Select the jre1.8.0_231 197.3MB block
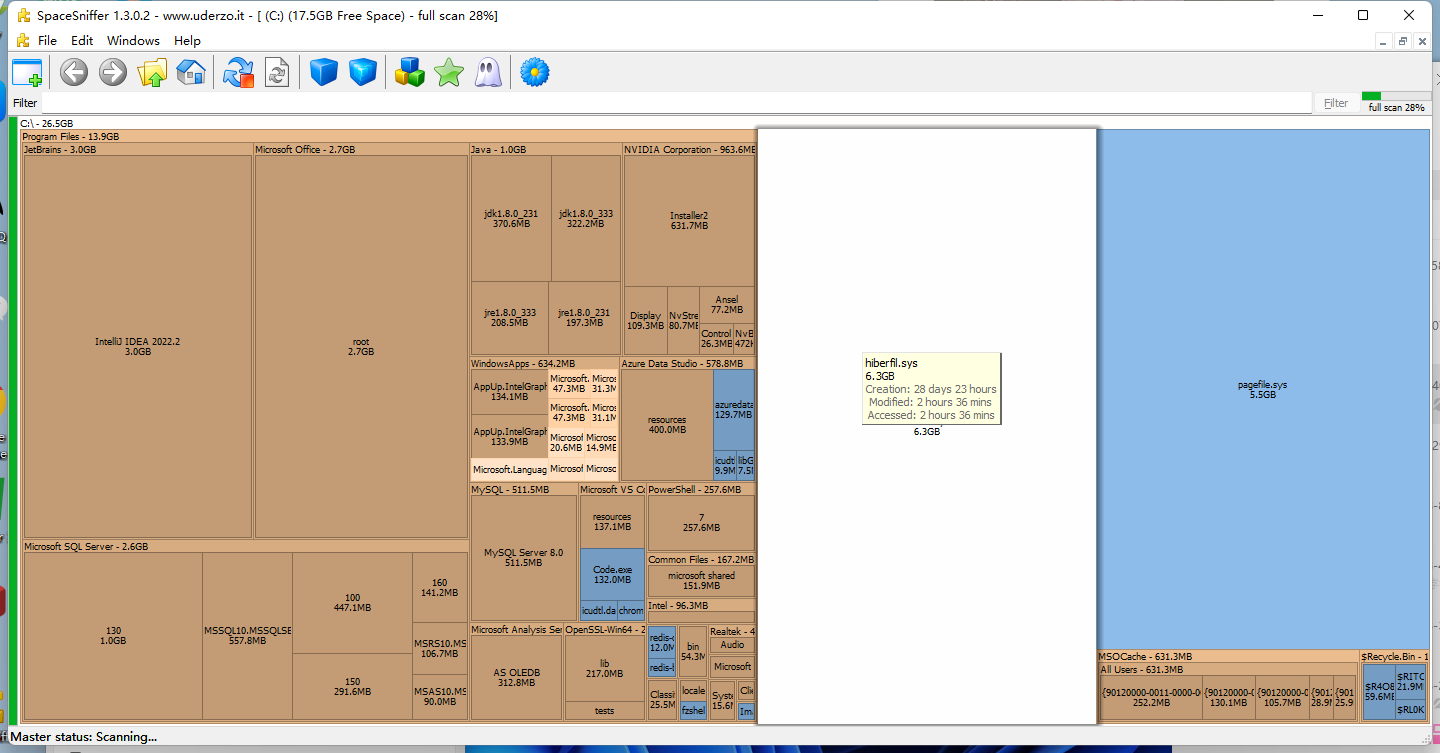Screen dimensions: 1440x753 pyautogui.click(x=585, y=318)
